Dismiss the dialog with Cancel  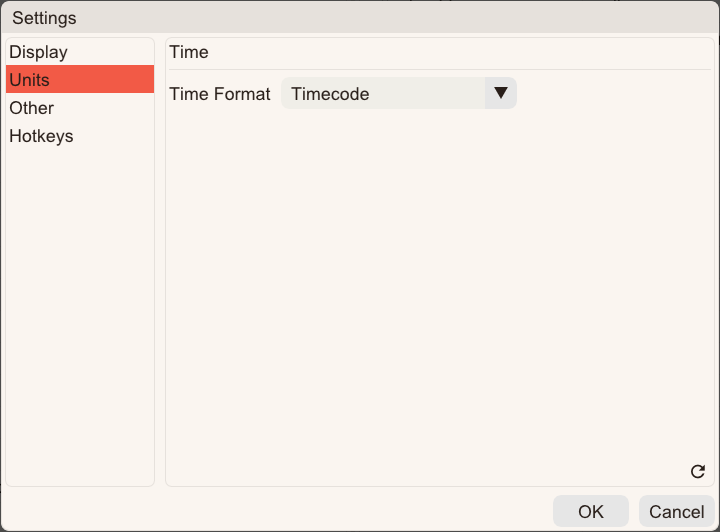pyautogui.click(x=676, y=511)
